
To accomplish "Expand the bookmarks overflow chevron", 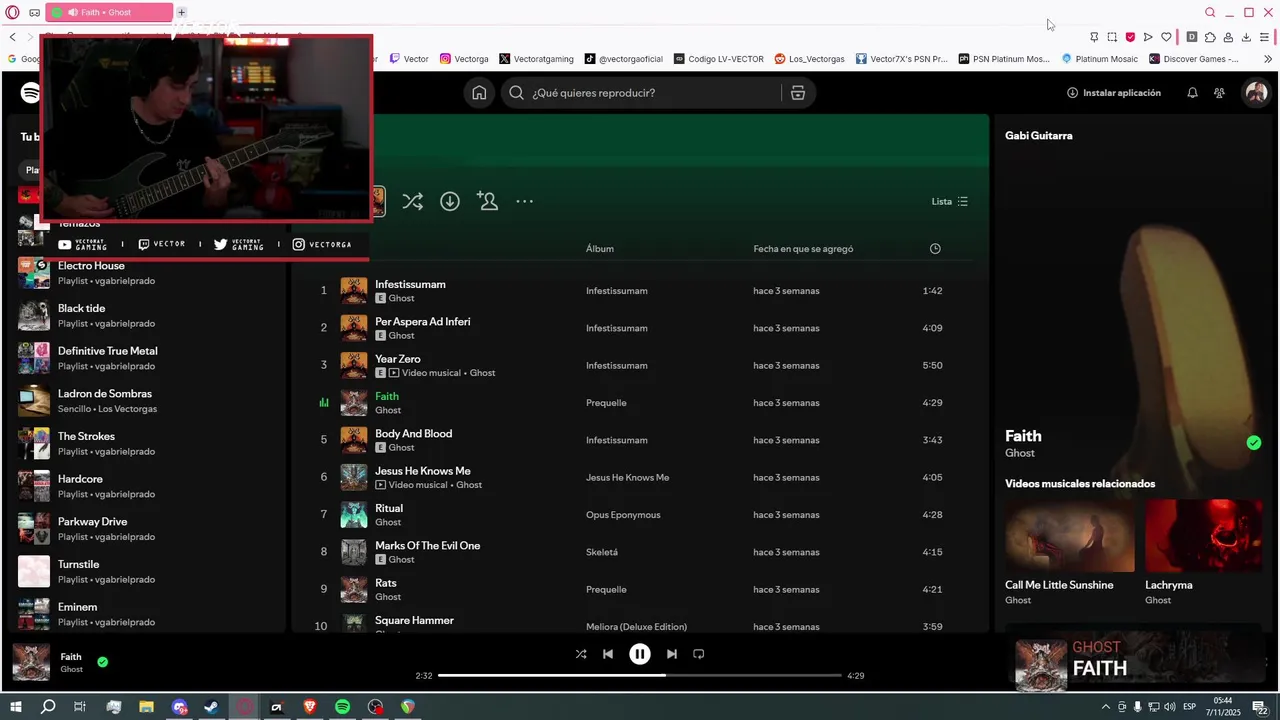I will [x=1268, y=59].
